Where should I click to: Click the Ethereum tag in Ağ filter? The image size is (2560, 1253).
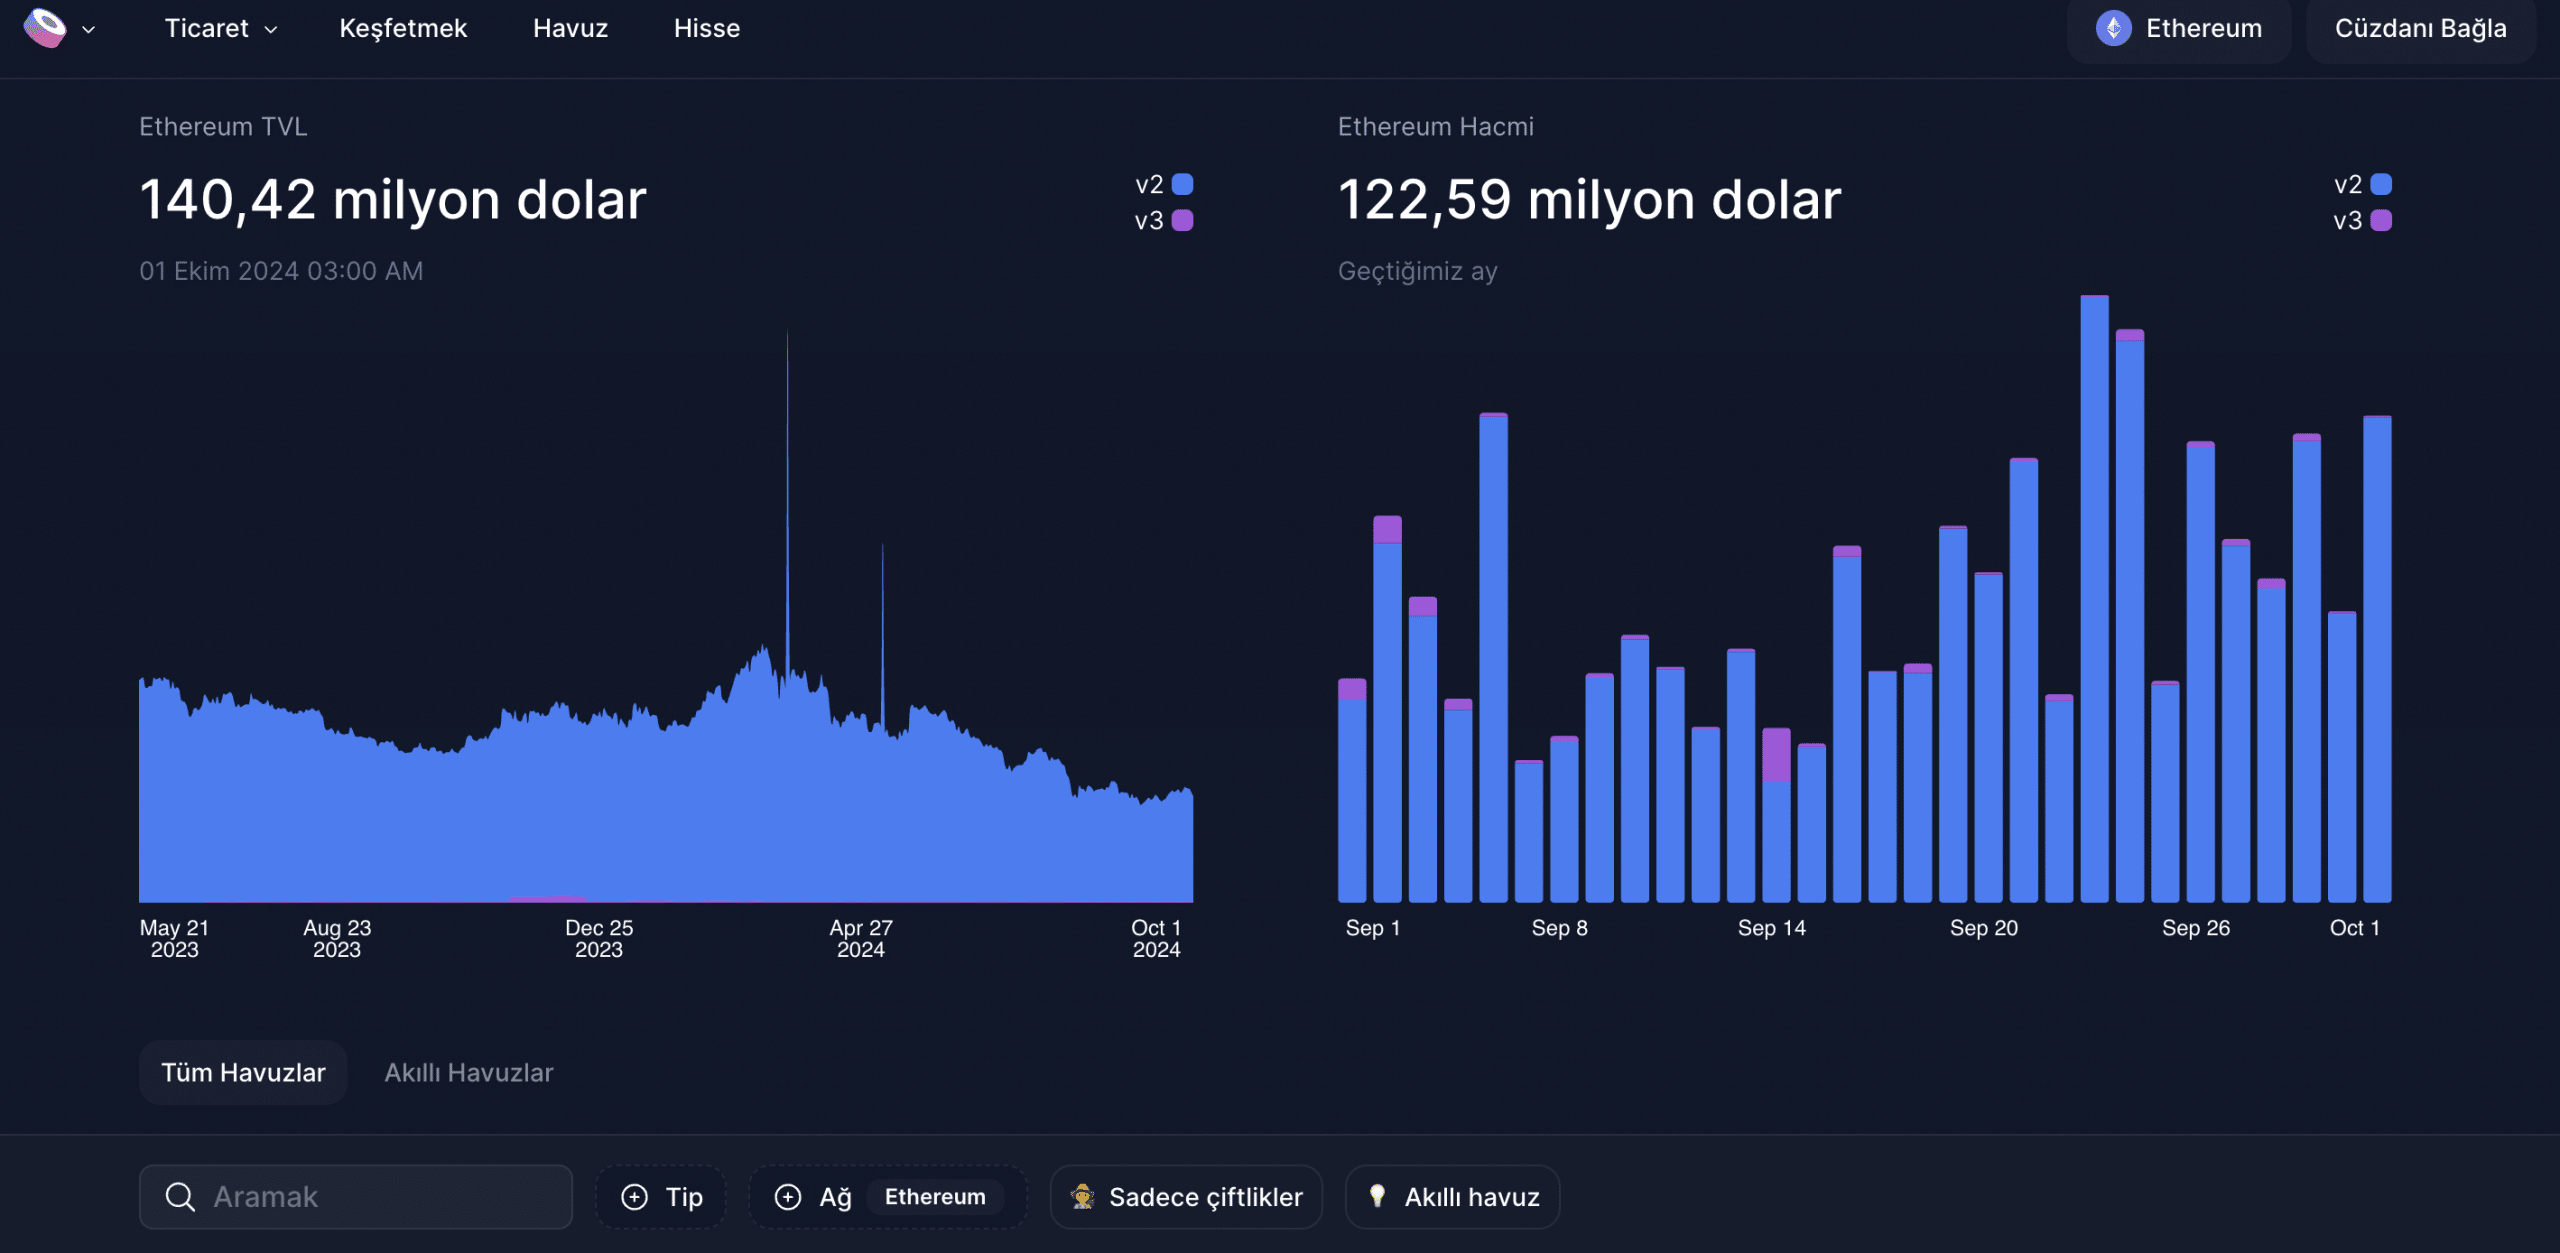pos(935,1196)
